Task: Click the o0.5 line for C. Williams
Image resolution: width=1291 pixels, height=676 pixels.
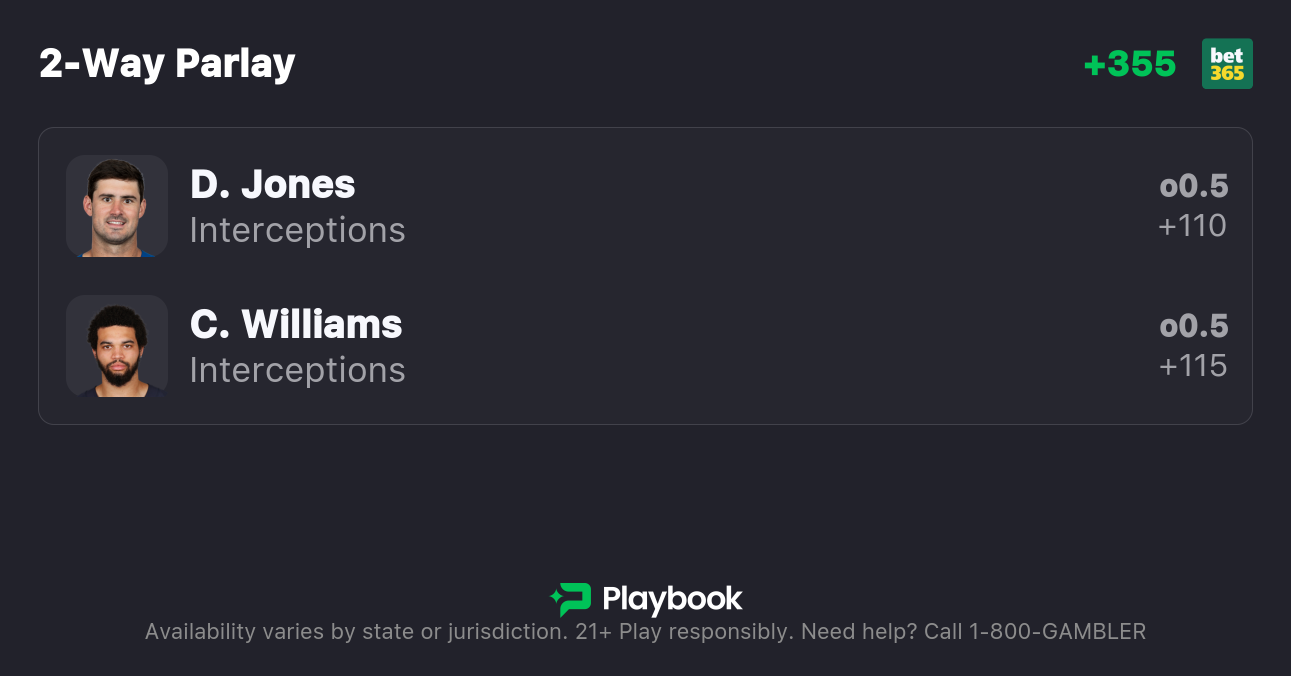Action: pyautogui.click(x=1193, y=326)
